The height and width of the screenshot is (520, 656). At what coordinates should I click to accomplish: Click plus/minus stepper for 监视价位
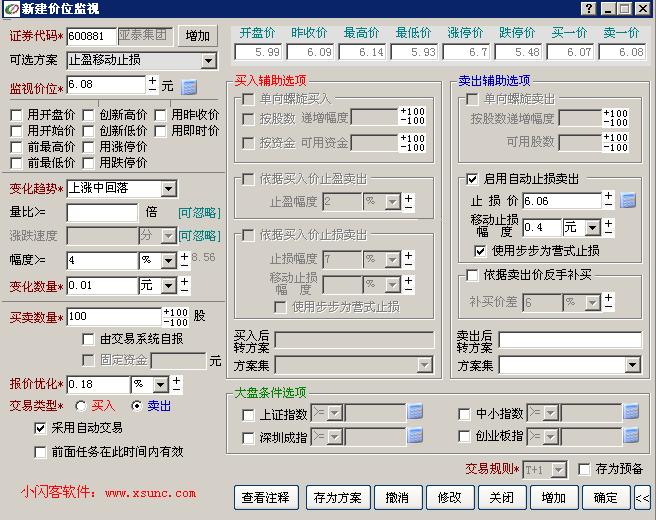(152, 84)
